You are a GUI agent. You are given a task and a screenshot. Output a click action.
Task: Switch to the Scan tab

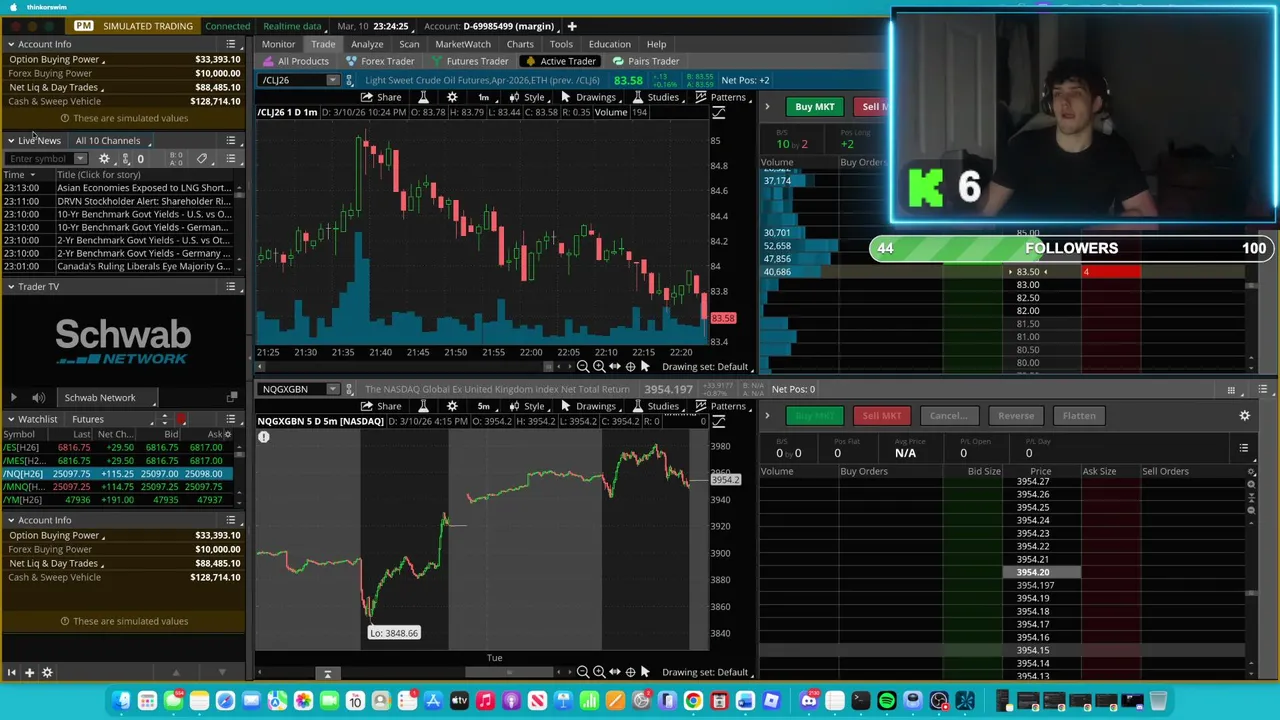409,44
